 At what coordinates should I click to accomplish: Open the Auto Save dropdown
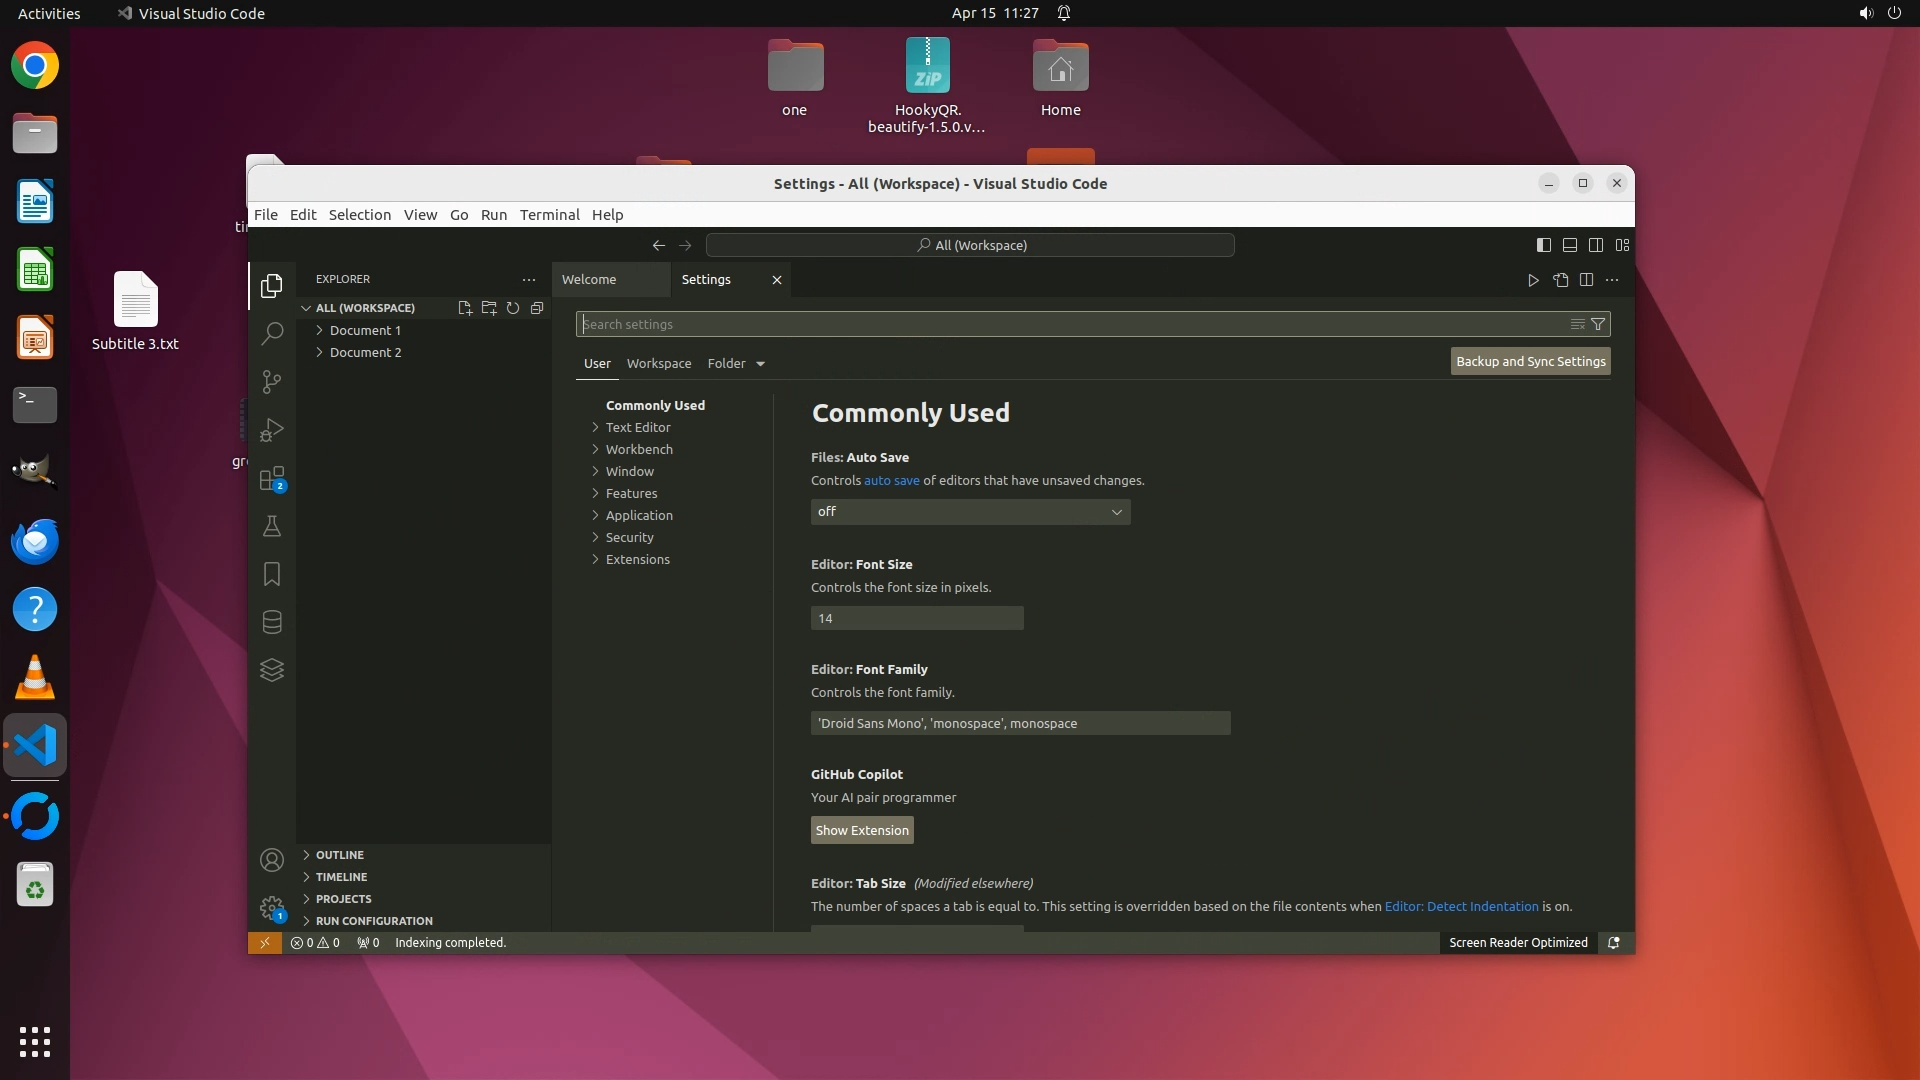point(970,512)
